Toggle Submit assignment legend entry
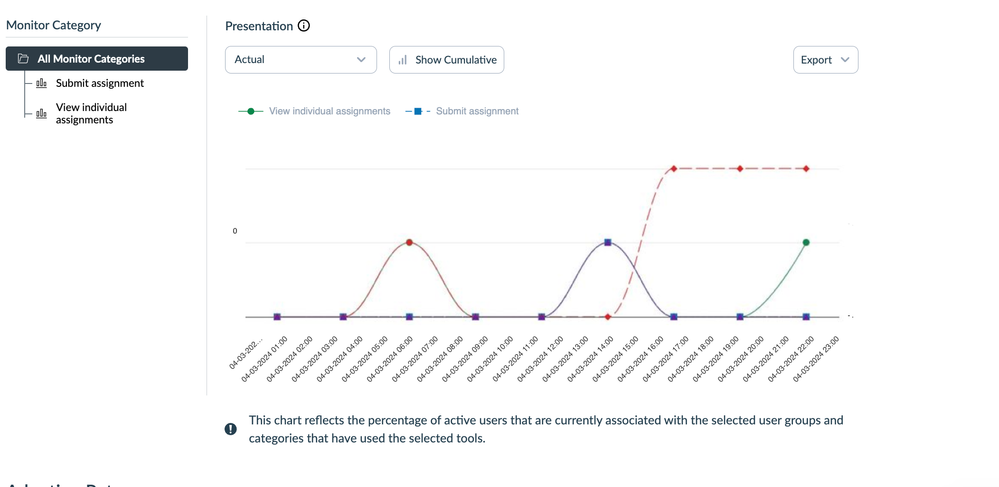 point(462,111)
